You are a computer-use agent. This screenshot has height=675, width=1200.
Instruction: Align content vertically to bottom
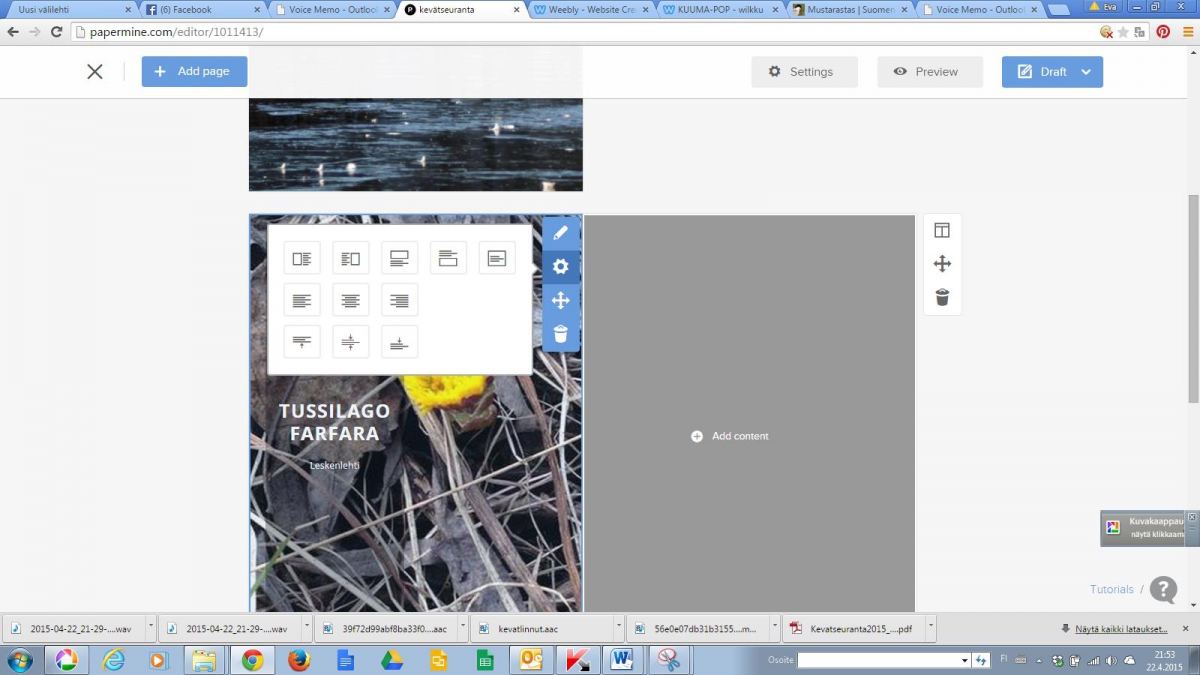pyautogui.click(x=399, y=342)
